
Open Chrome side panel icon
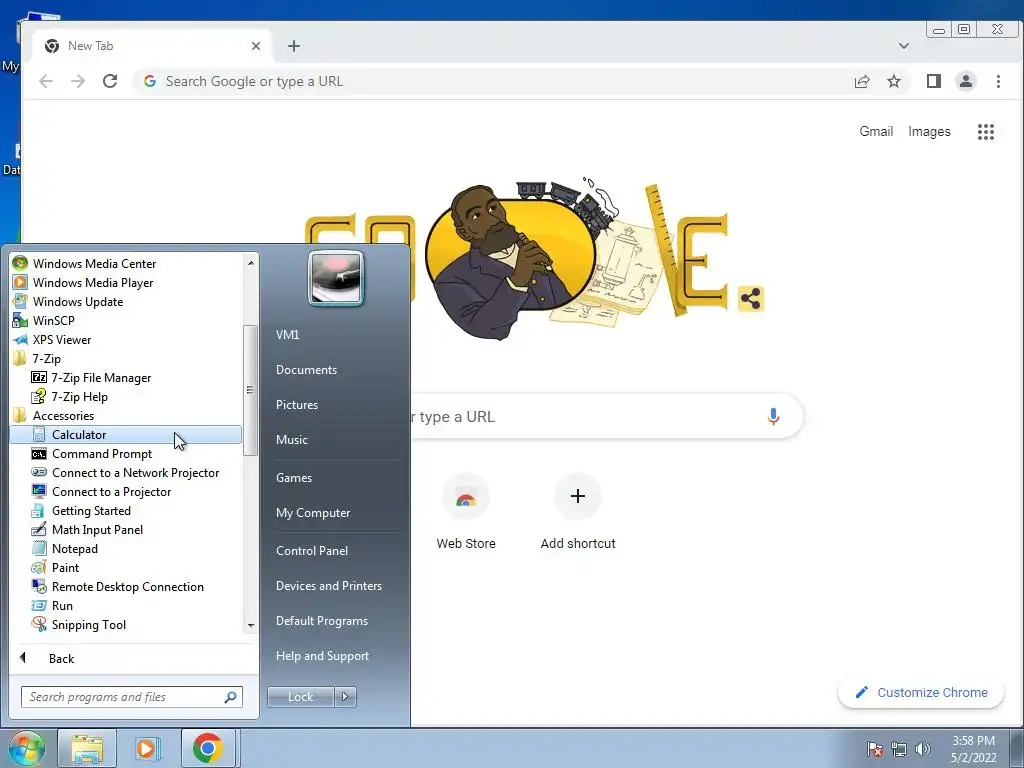[933, 81]
